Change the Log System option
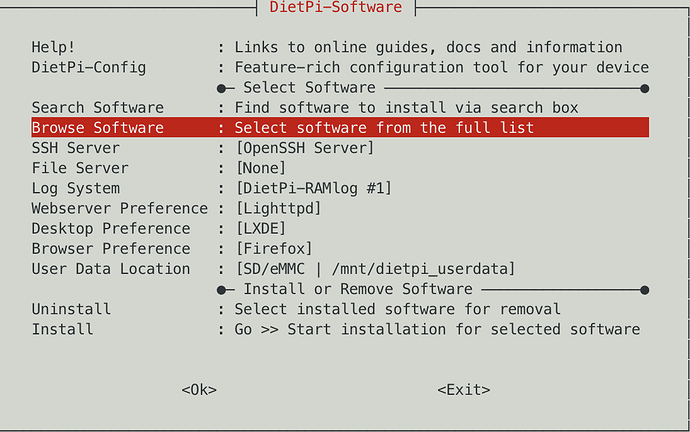Viewport: 690px width, 432px height. point(76,188)
